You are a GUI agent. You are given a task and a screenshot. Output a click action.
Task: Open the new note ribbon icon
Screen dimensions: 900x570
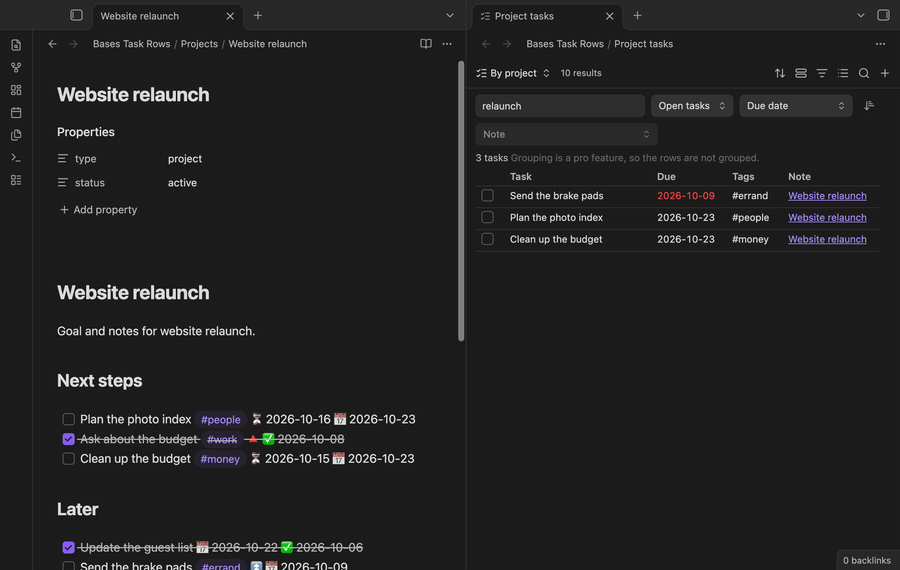click(x=16, y=45)
